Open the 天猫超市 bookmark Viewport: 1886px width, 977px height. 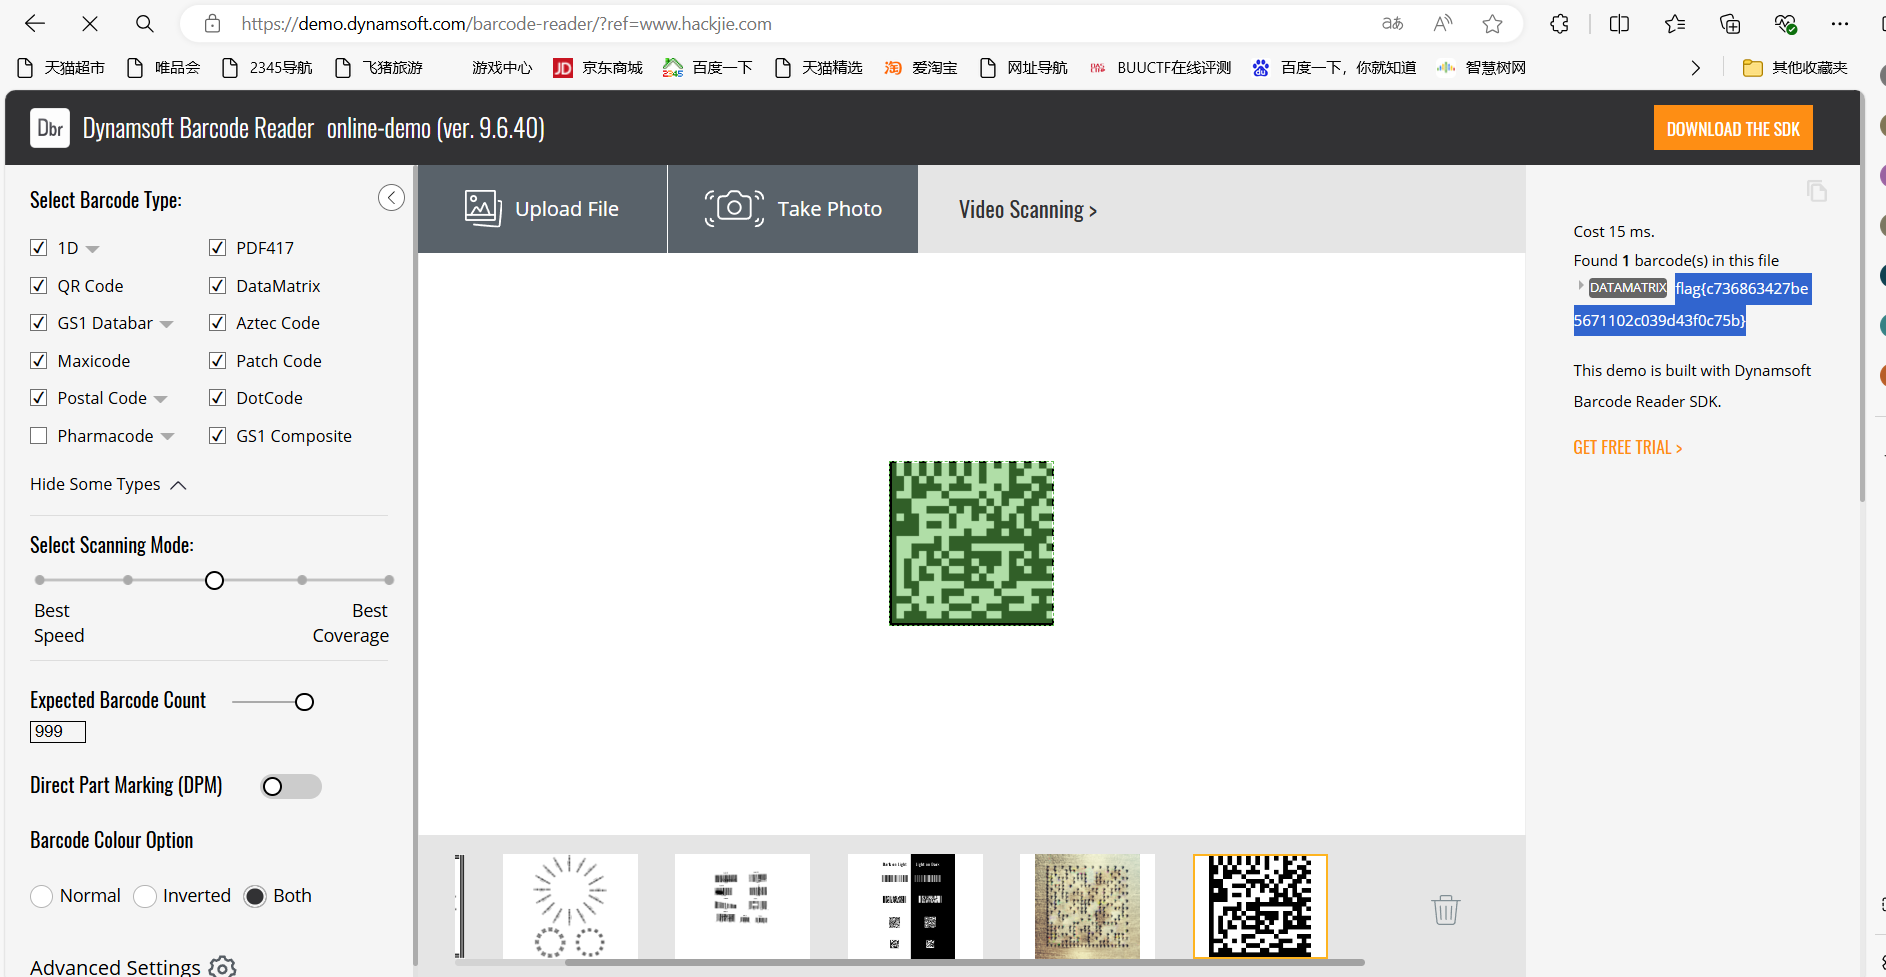tap(62, 68)
